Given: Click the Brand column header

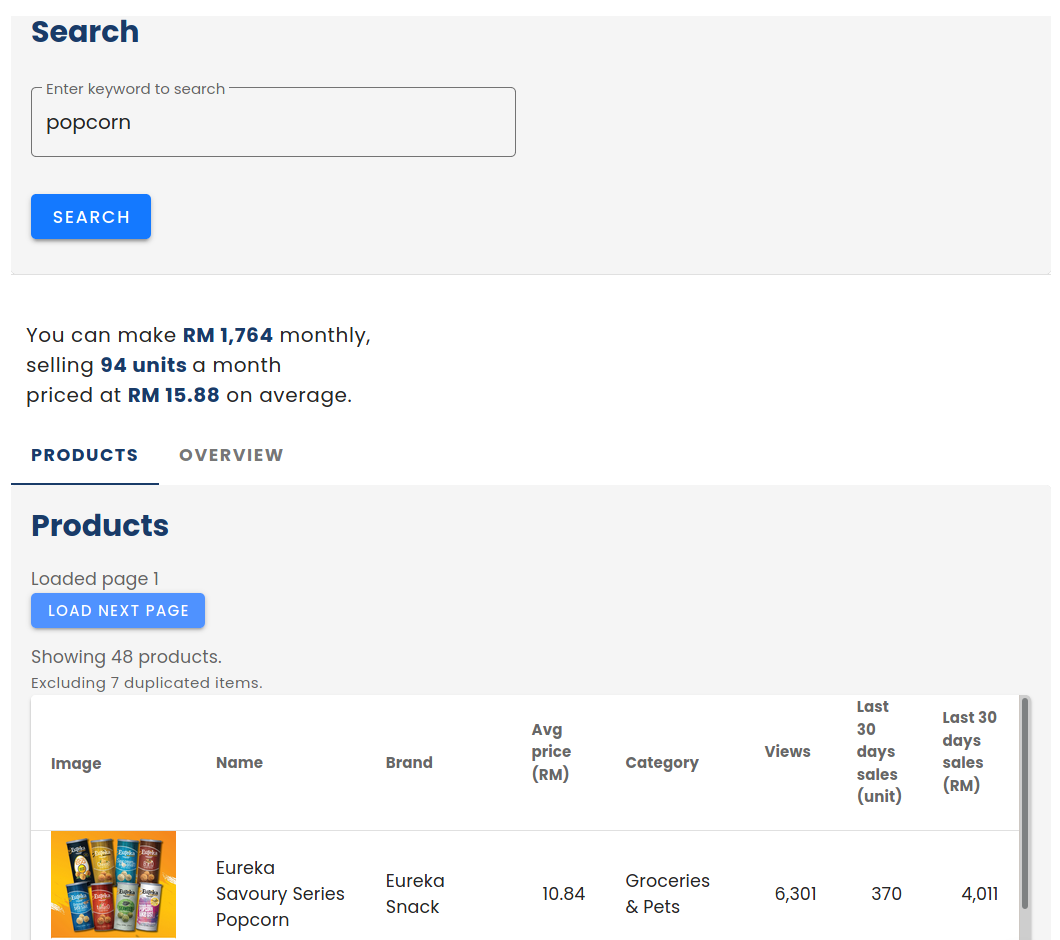Looking at the screenshot, I should coord(409,763).
